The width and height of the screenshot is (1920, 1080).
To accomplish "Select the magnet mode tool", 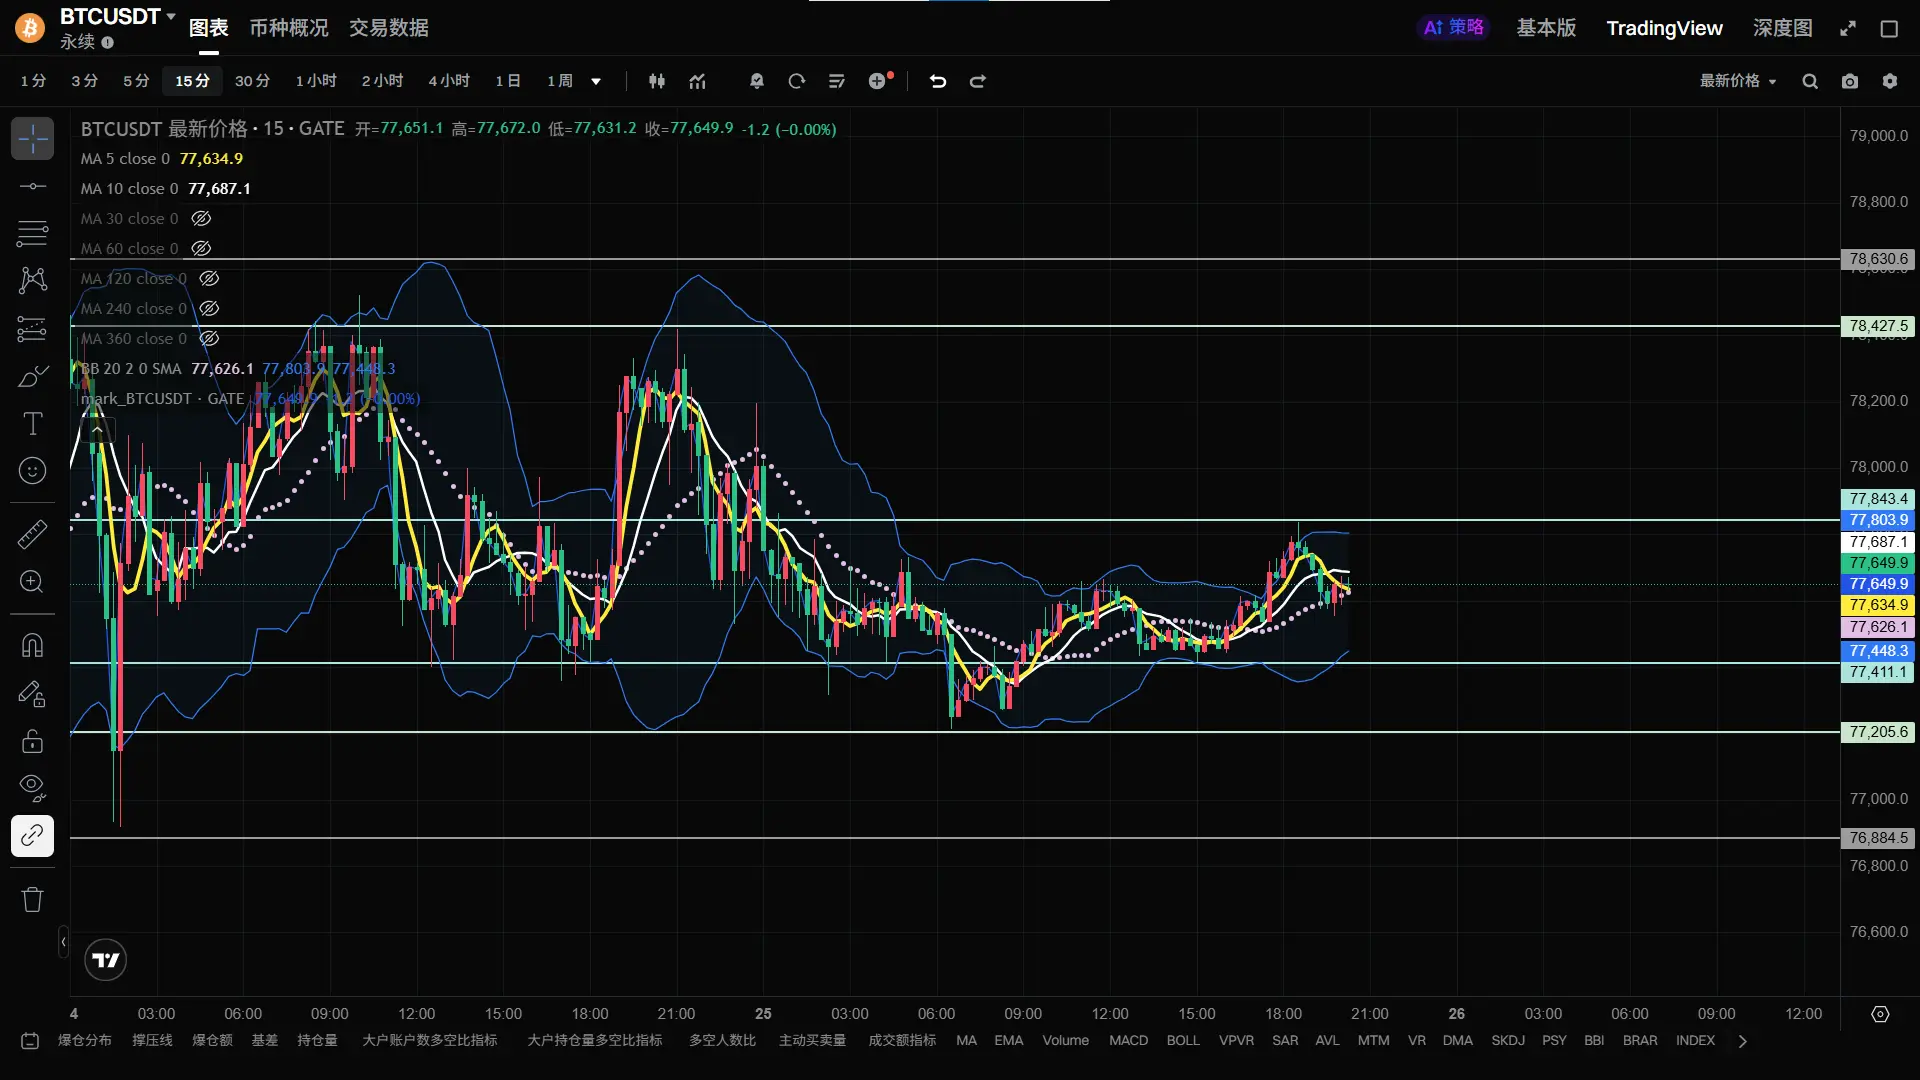I will [32, 646].
